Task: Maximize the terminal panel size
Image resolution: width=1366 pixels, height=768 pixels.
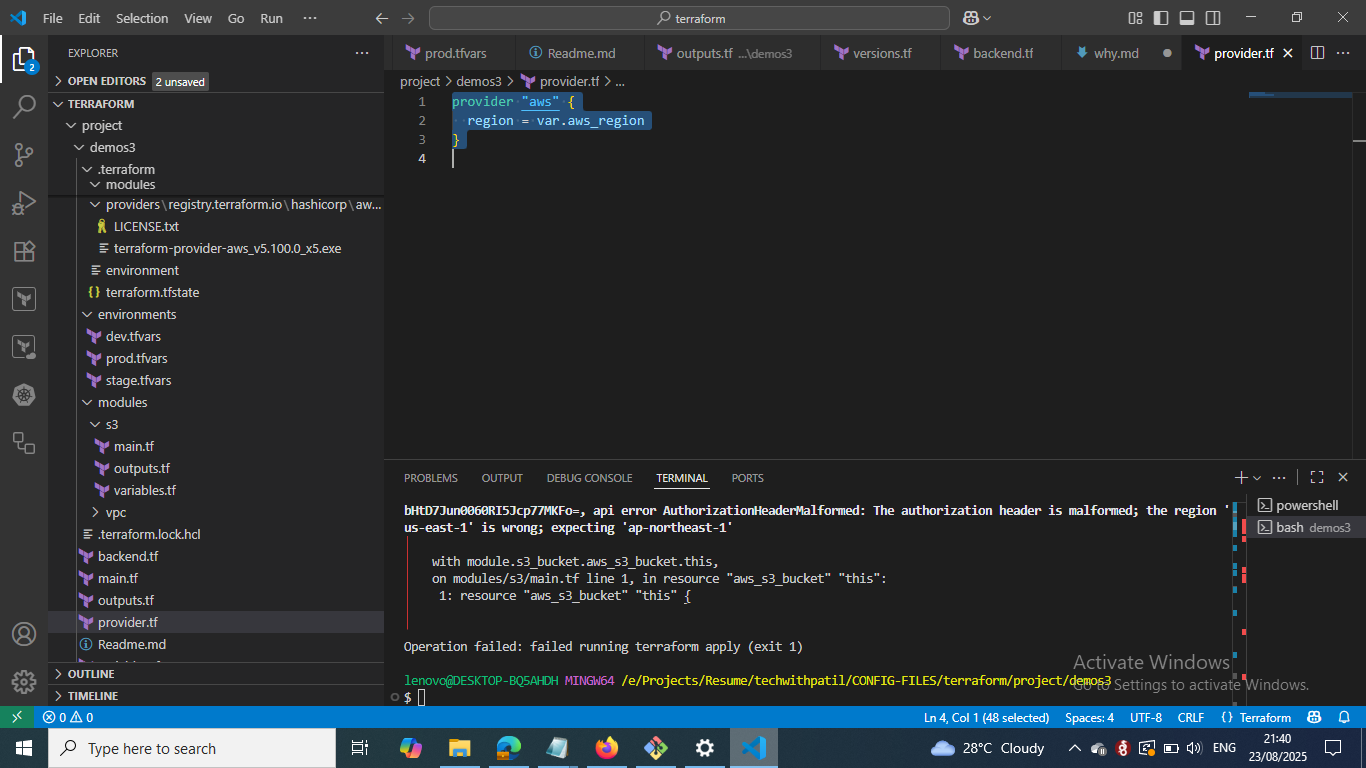Action: click(x=1317, y=478)
